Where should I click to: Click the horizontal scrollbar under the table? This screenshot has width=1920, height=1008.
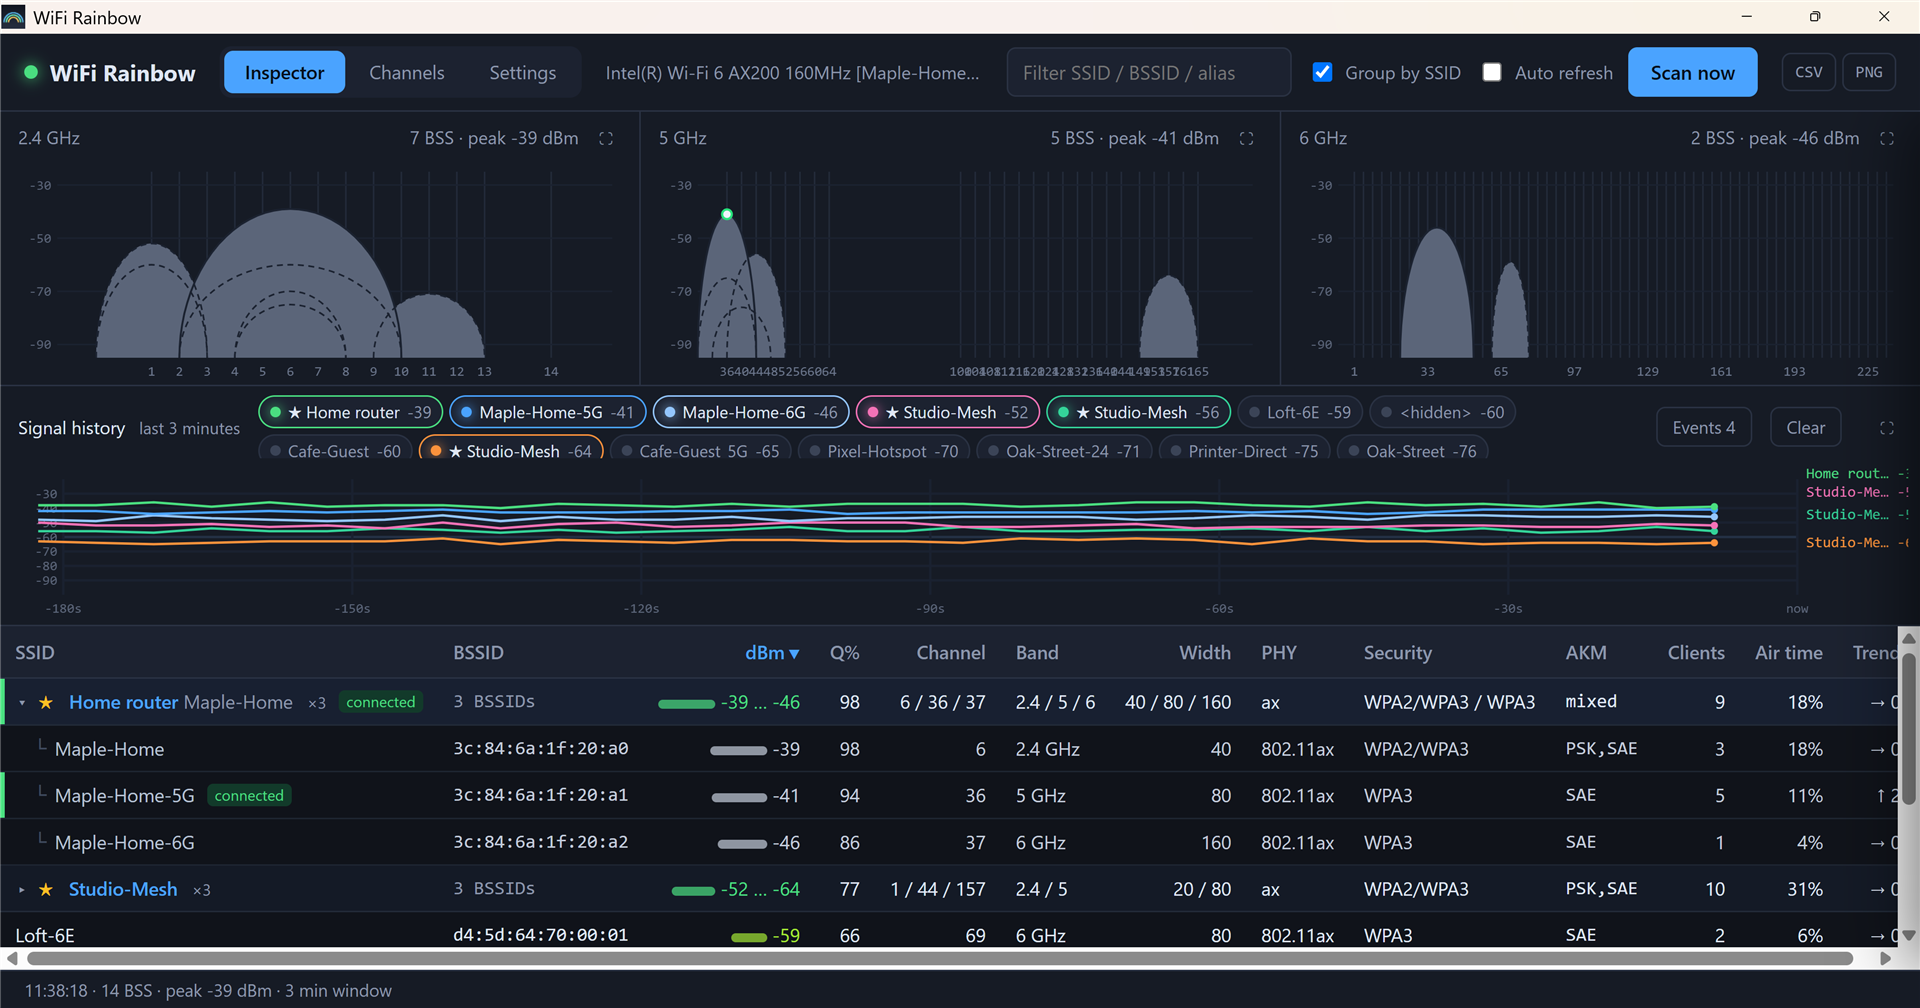(940, 958)
